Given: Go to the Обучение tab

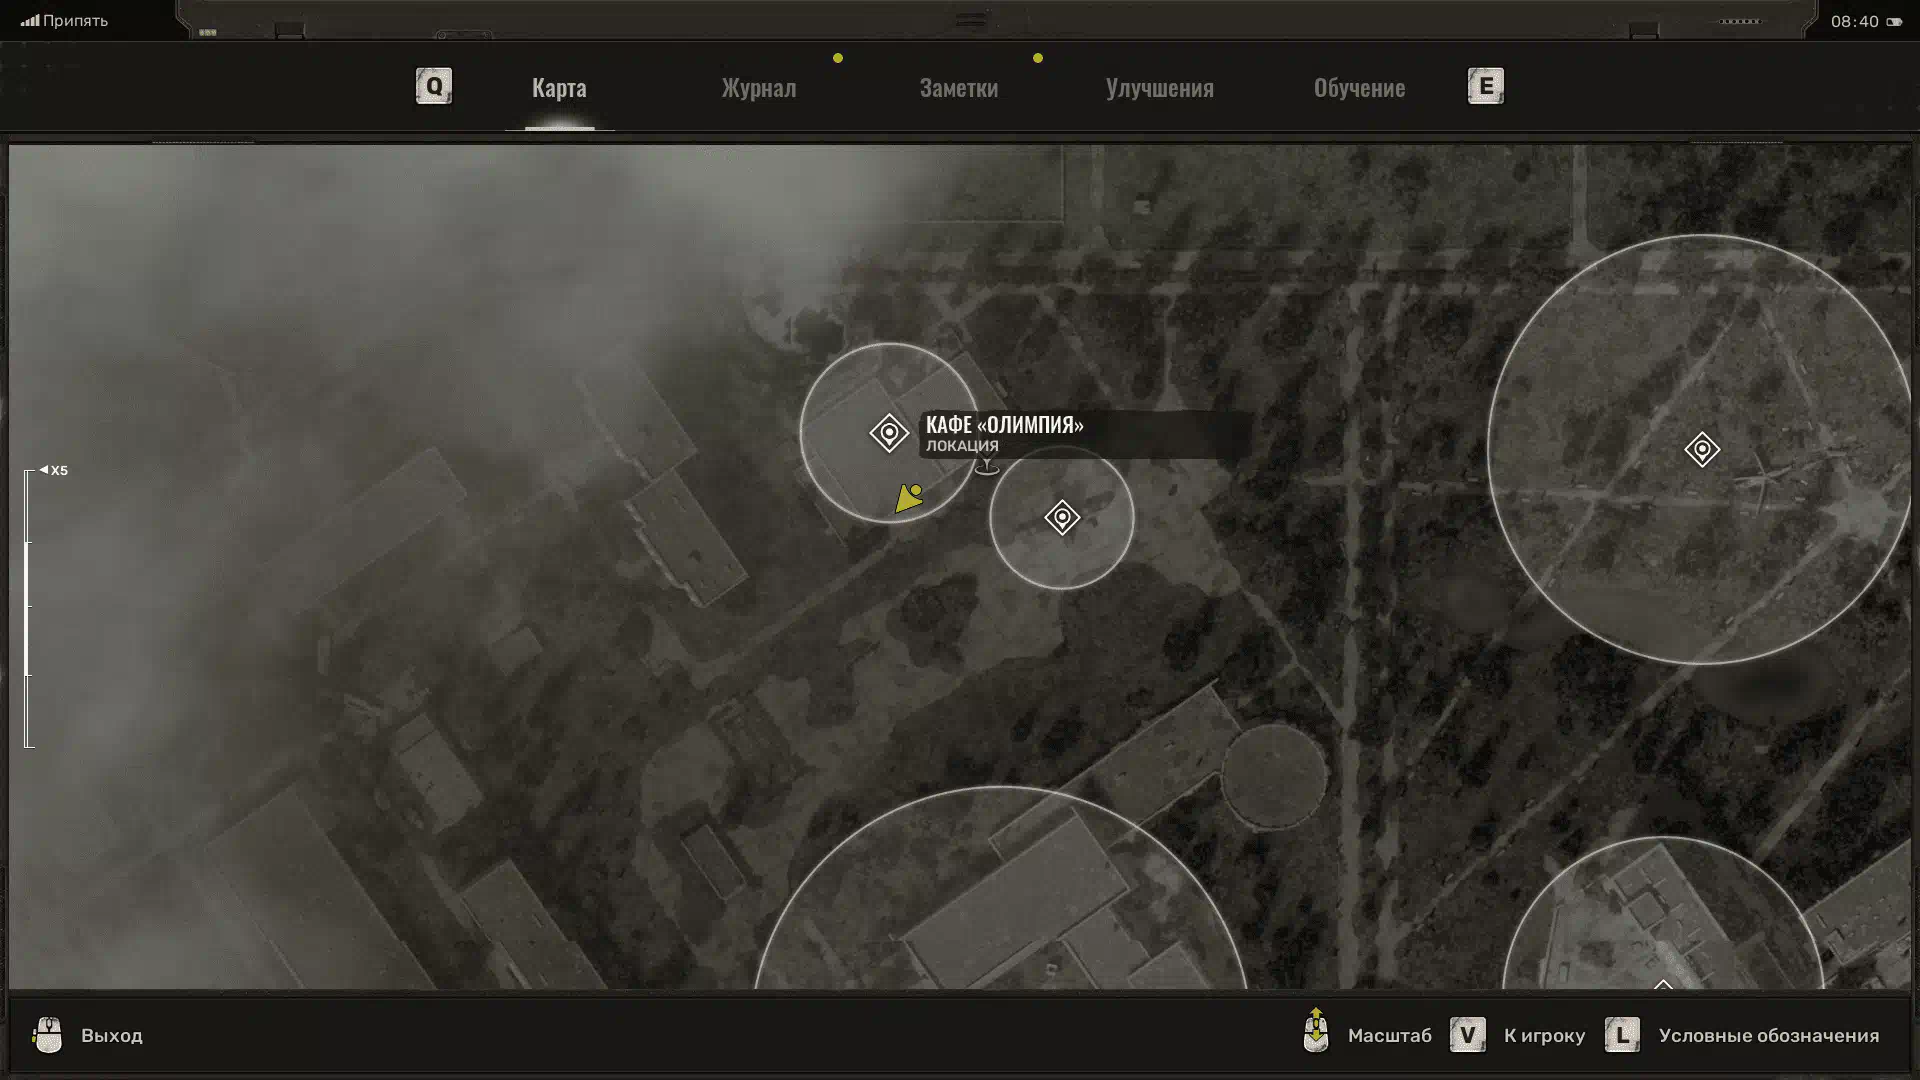Looking at the screenshot, I should (1358, 88).
